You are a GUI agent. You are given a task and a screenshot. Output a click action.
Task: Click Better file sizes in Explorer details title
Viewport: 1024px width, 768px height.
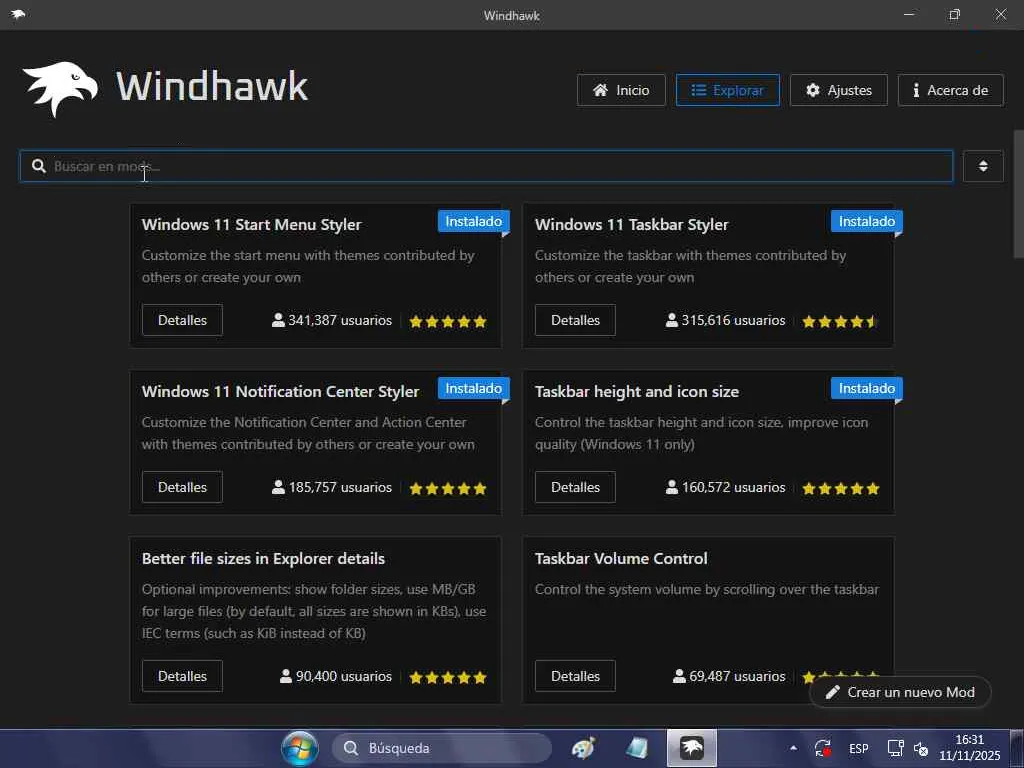263,559
